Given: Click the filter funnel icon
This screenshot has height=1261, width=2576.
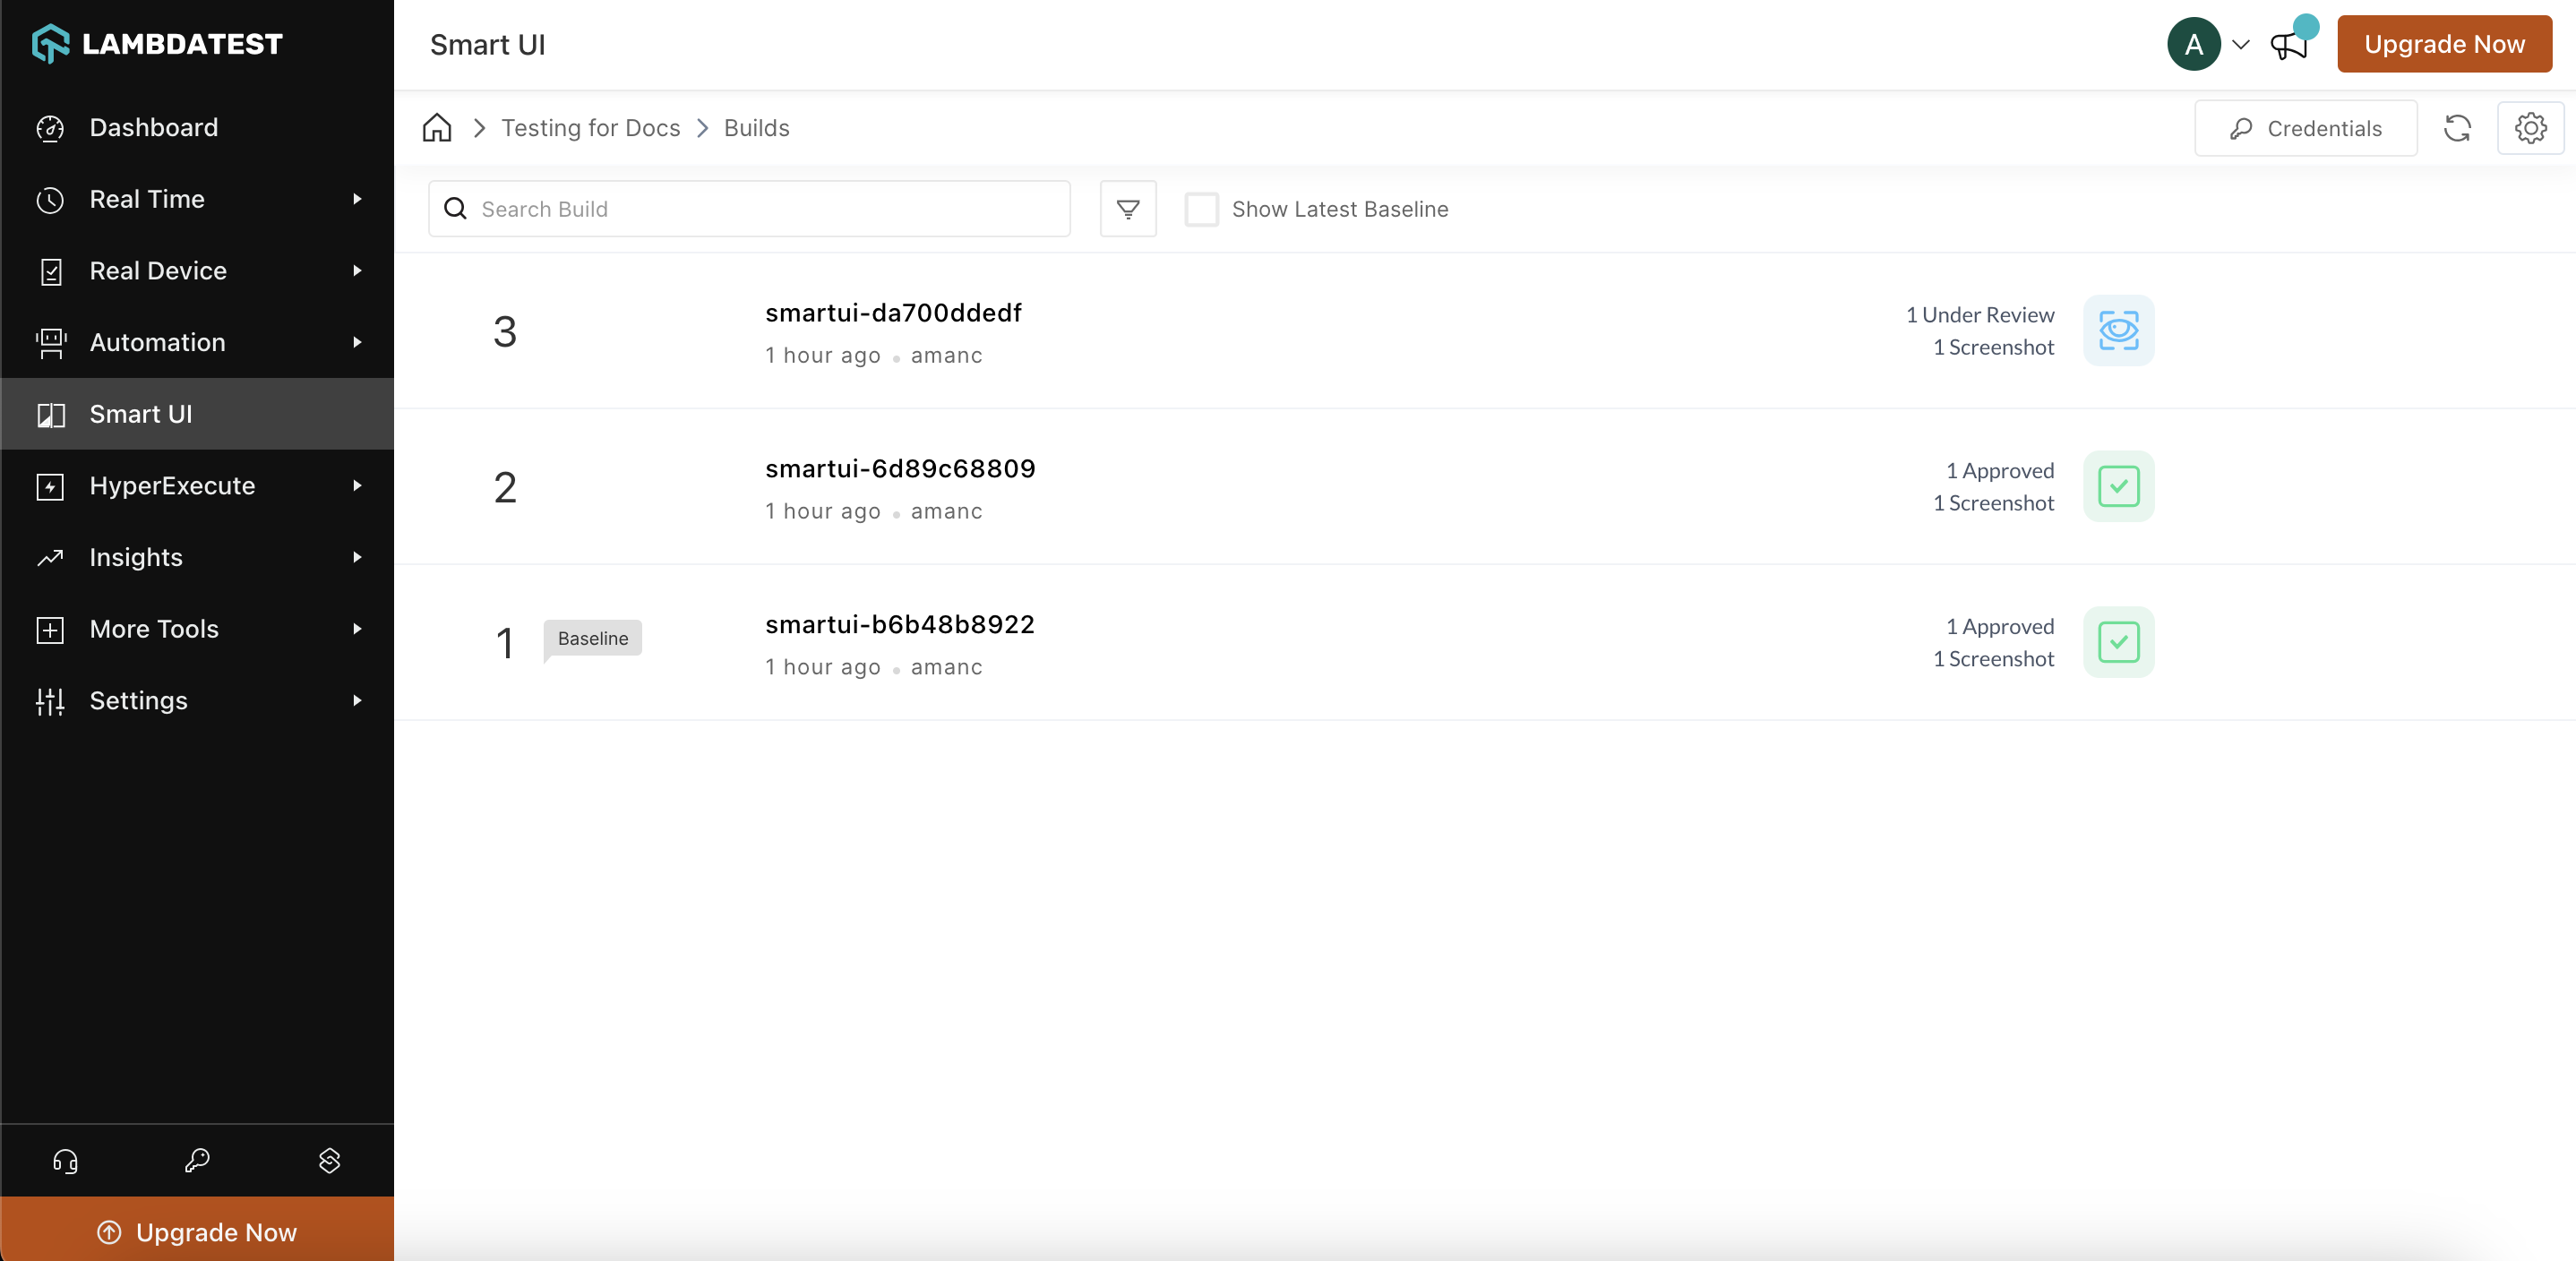Looking at the screenshot, I should pyautogui.click(x=1128, y=209).
